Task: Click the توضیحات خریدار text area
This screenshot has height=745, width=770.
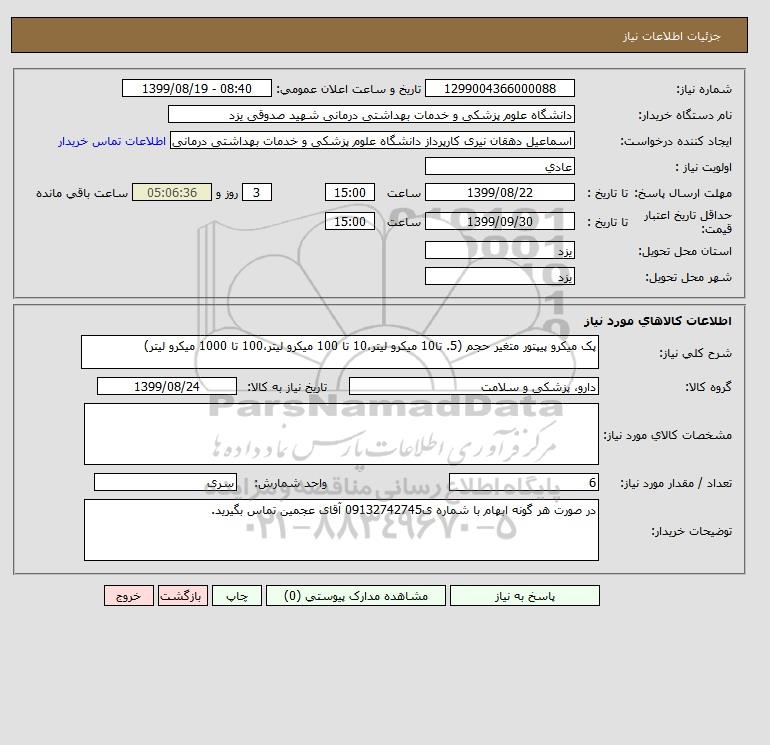Action: 341,530
